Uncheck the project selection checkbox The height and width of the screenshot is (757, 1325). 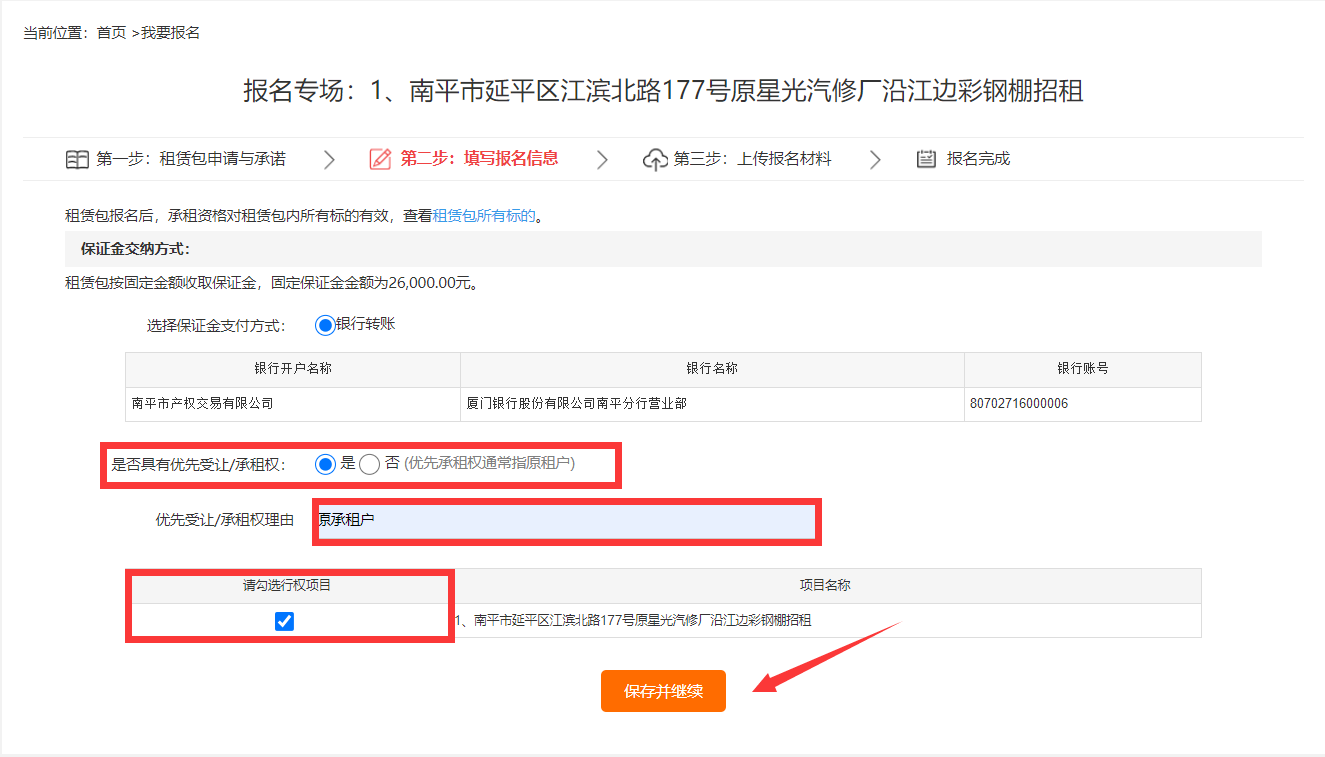coord(285,621)
